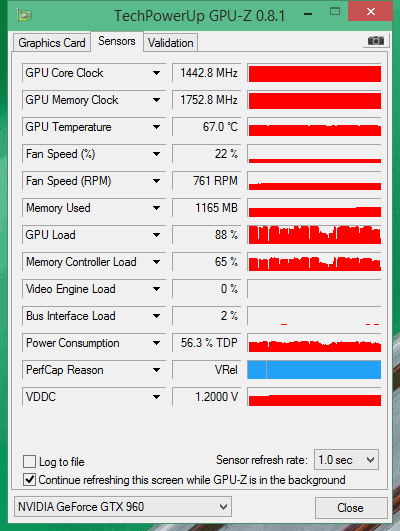The height and width of the screenshot is (531, 400).
Task: Minimize the GPU-Z window
Action: (x=308, y=15)
